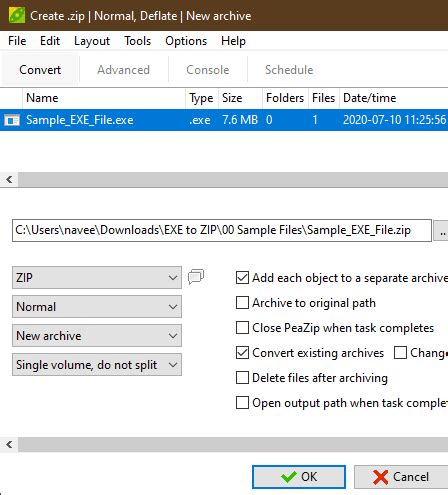Enable Close PeaZip when task completes

tap(242, 328)
